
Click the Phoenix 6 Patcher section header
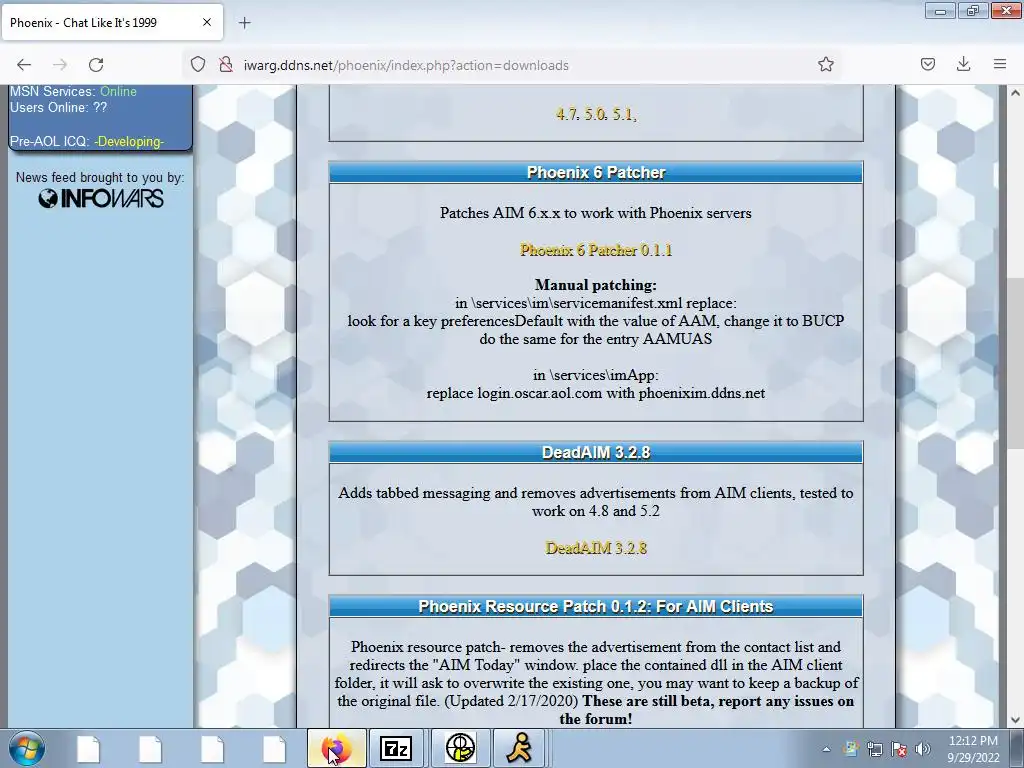point(596,172)
